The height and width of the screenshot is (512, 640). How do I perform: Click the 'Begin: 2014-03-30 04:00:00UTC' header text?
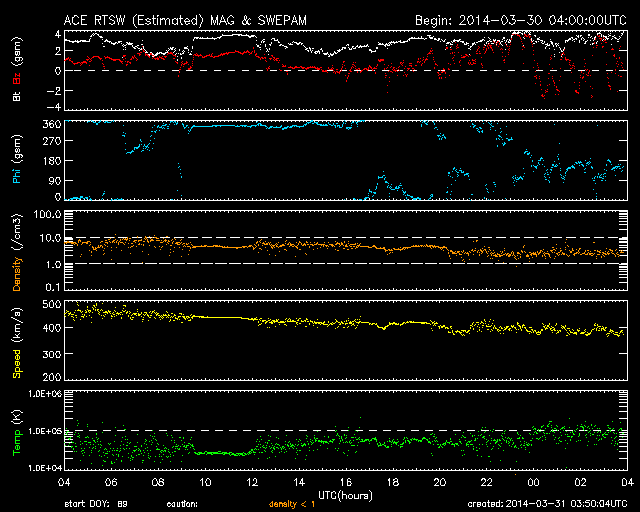point(521,20)
